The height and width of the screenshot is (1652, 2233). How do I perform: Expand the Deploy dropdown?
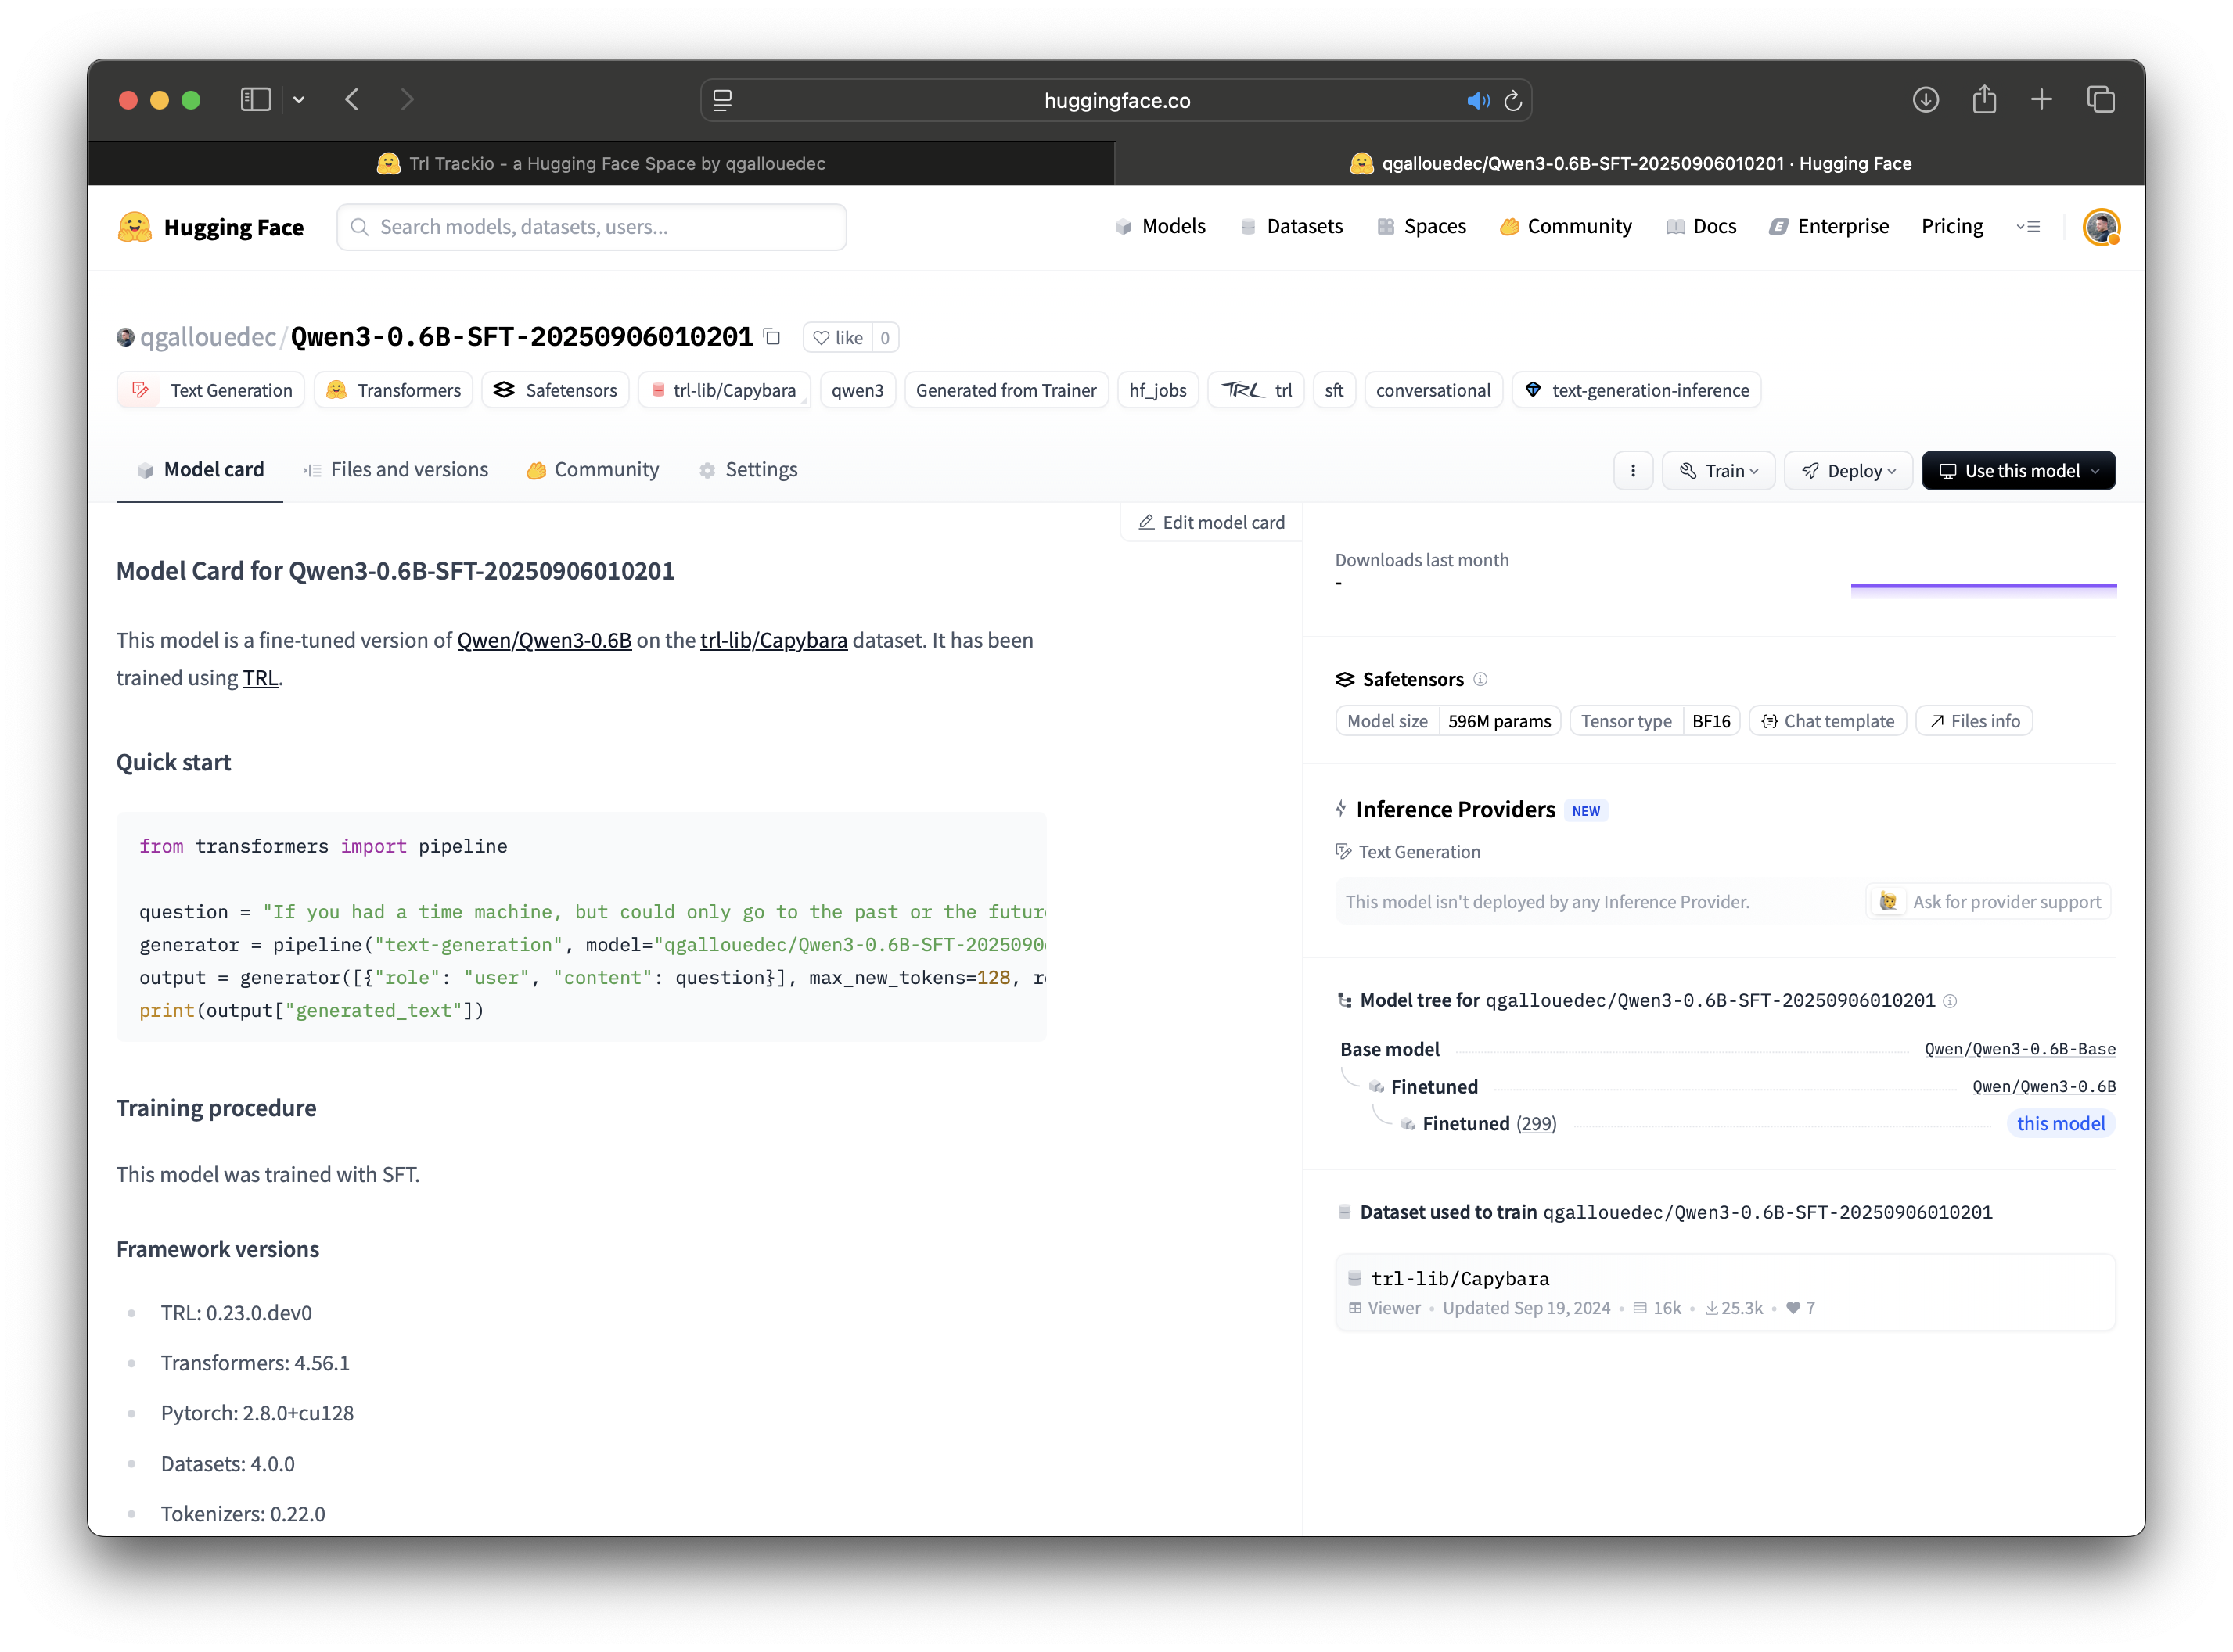[1847, 471]
